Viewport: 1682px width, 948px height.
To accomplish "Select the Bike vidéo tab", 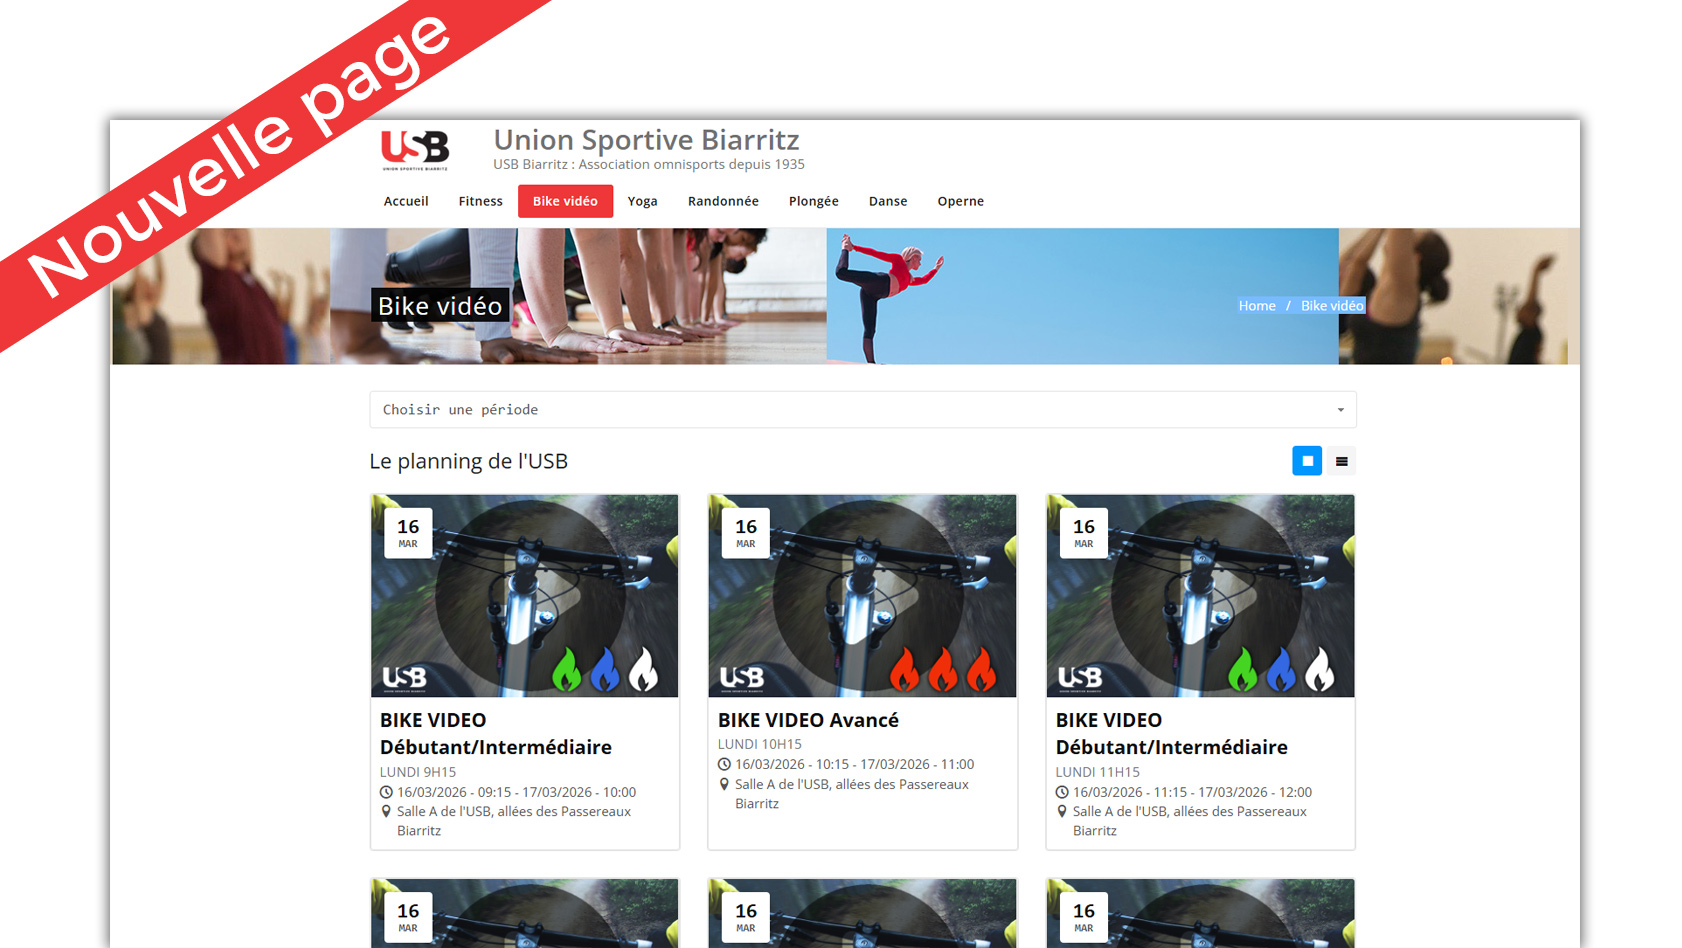I will coord(565,201).
